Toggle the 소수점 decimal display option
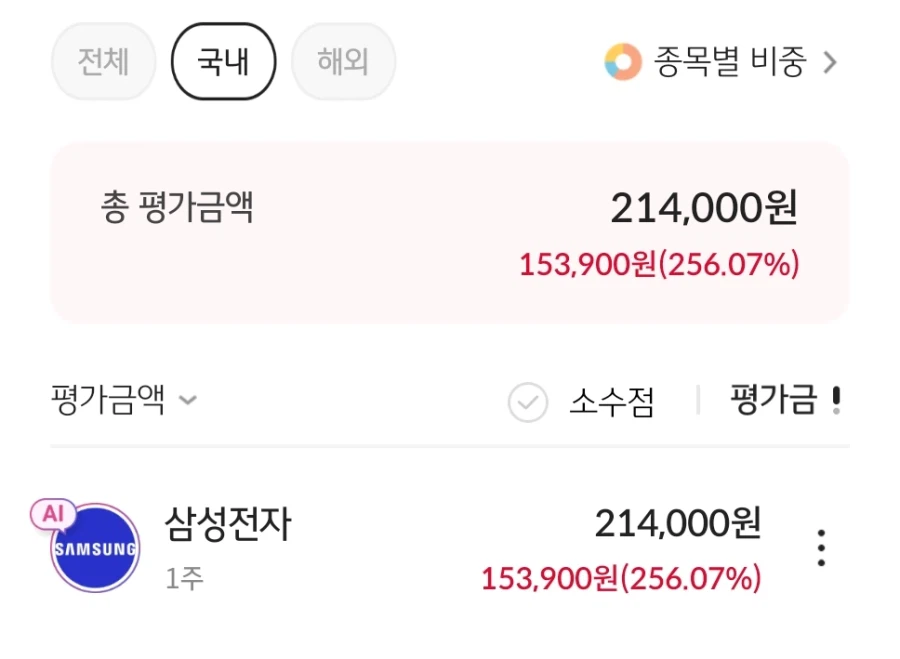This screenshot has width=900, height=659. point(611,401)
